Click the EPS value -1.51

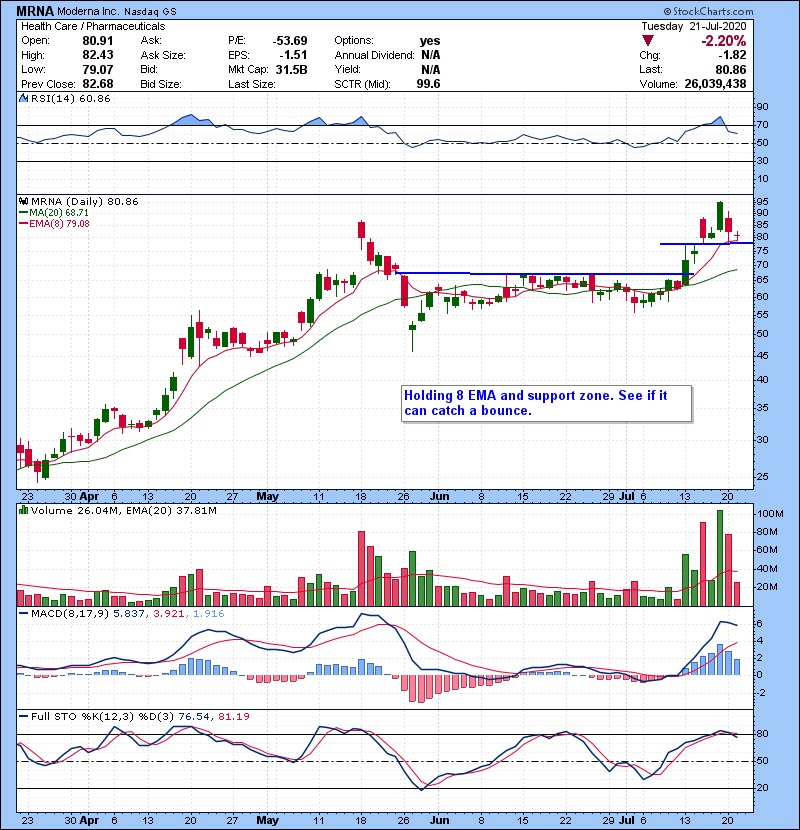293,55
